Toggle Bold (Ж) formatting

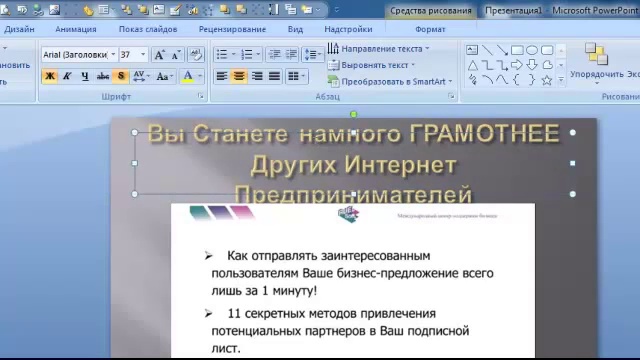[x=50, y=76]
